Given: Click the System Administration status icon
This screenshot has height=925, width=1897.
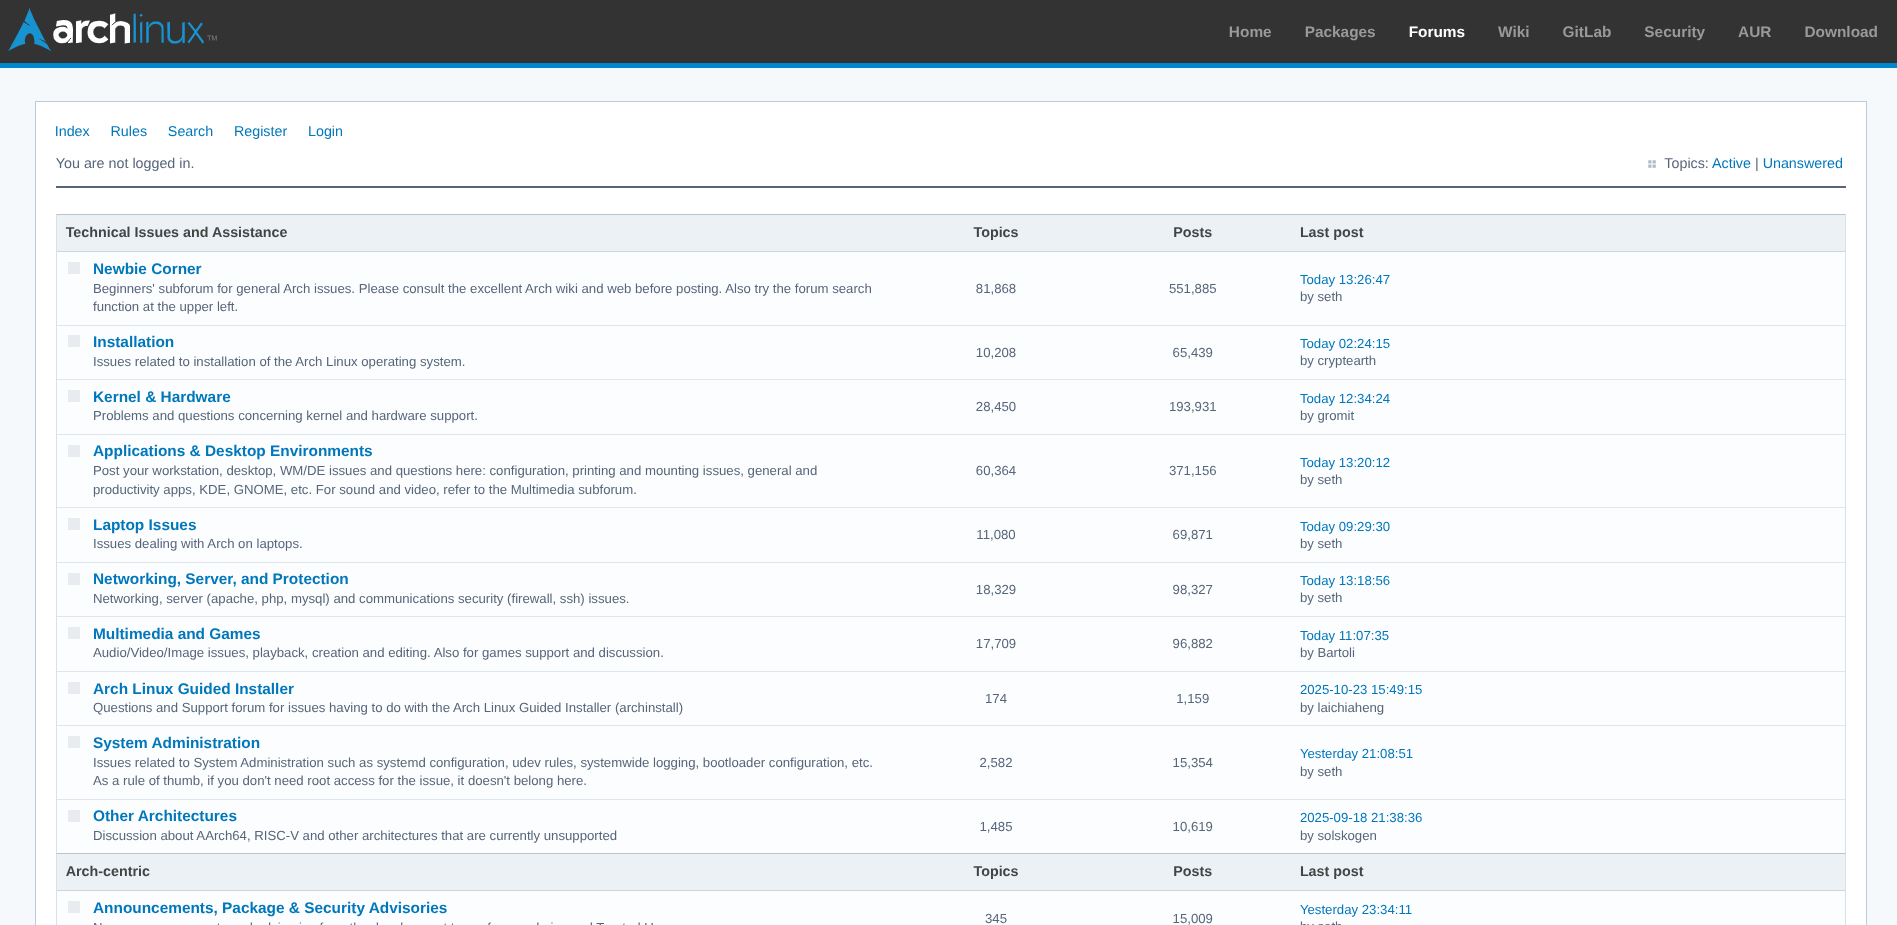Looking at the screenshot, I should pos(74,742).
